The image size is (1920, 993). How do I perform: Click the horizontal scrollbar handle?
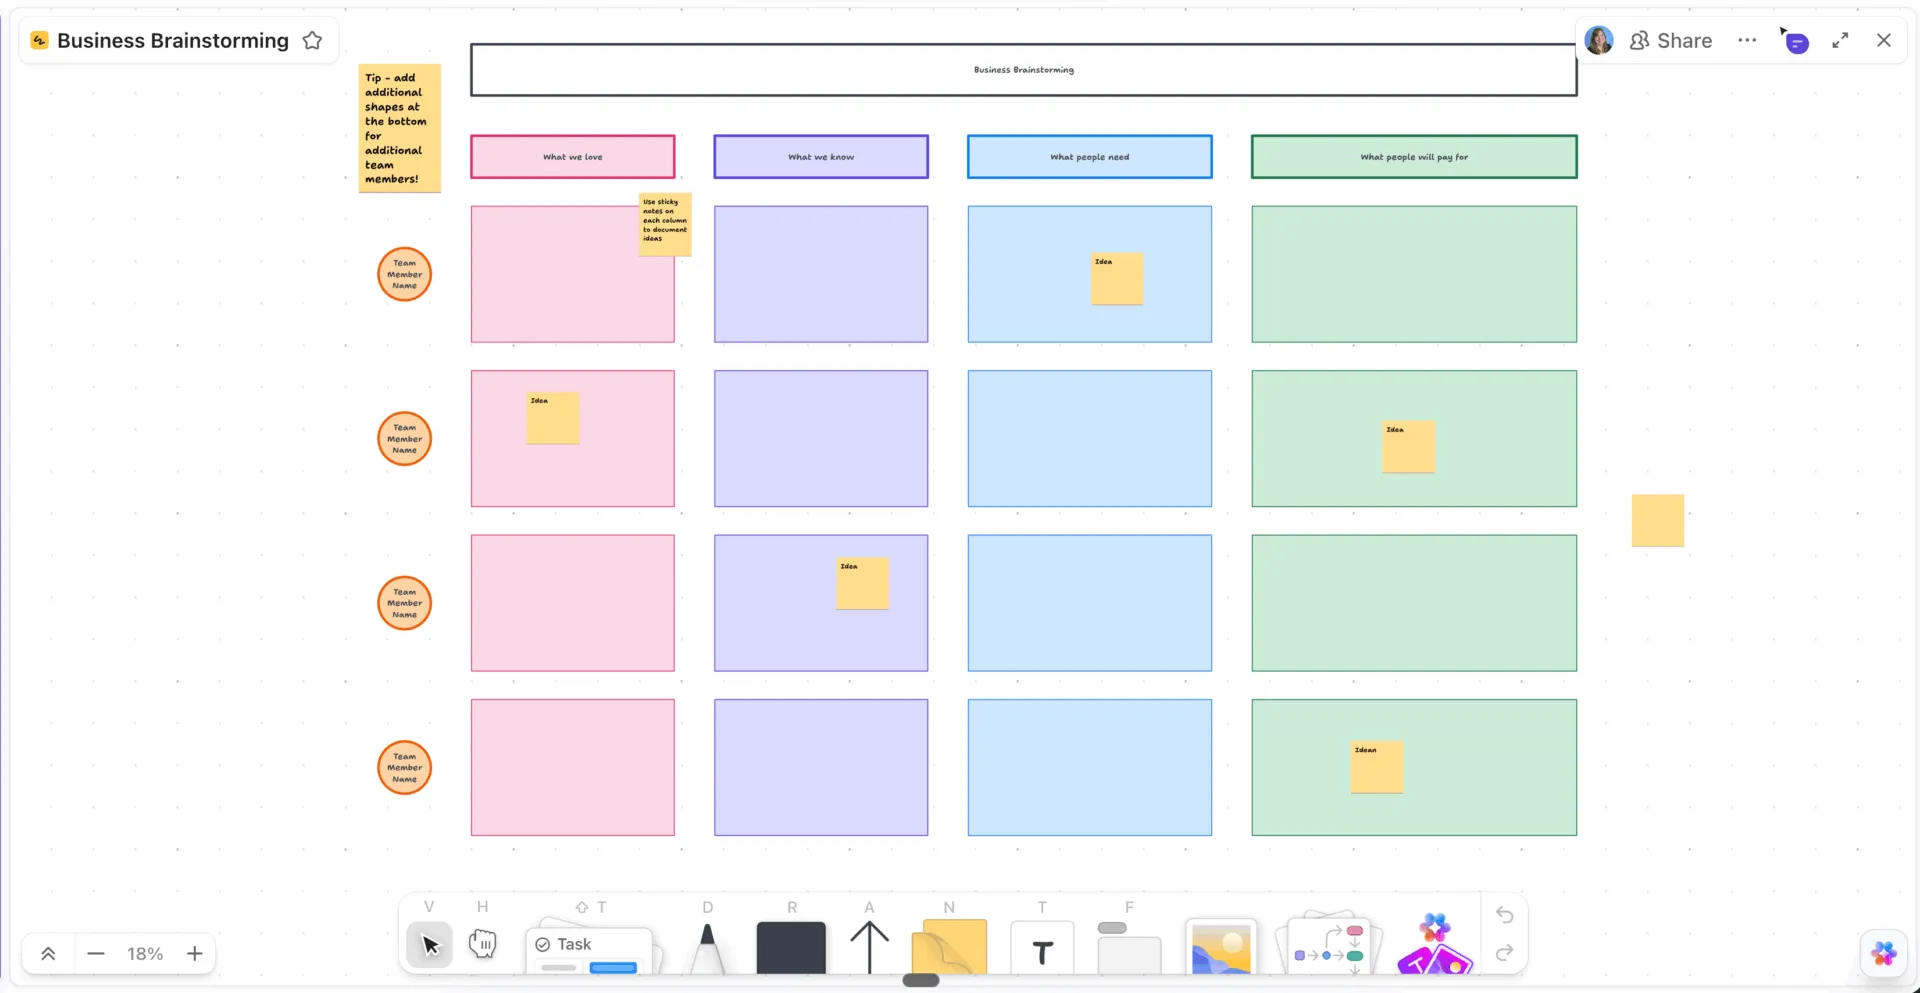[921, 981]
